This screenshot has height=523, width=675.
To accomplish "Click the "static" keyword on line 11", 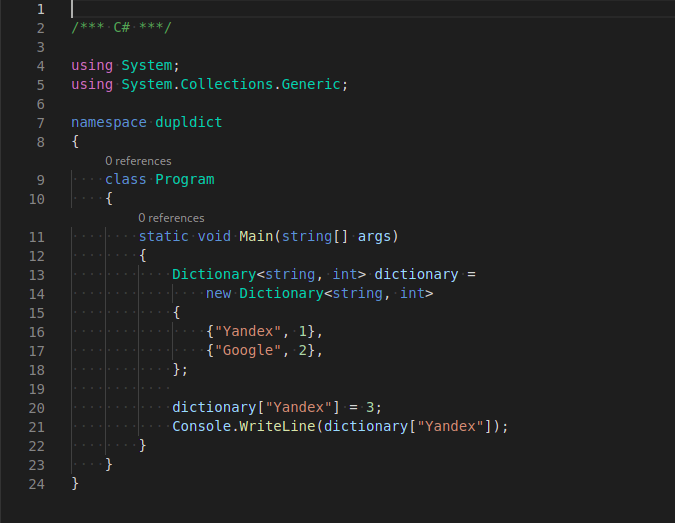I will (x=164, y=236).
